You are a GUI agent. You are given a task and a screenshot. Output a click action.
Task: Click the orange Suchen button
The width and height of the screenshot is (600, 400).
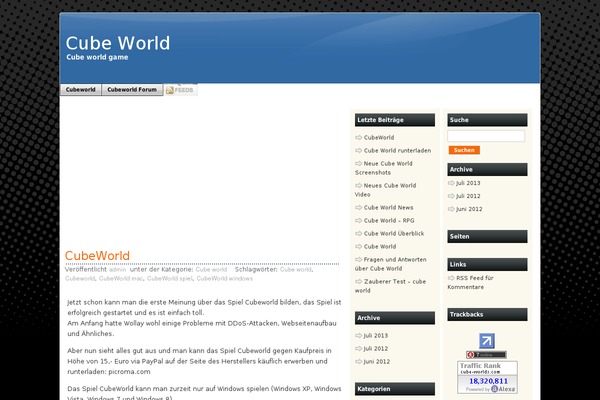tap(464, 150)
